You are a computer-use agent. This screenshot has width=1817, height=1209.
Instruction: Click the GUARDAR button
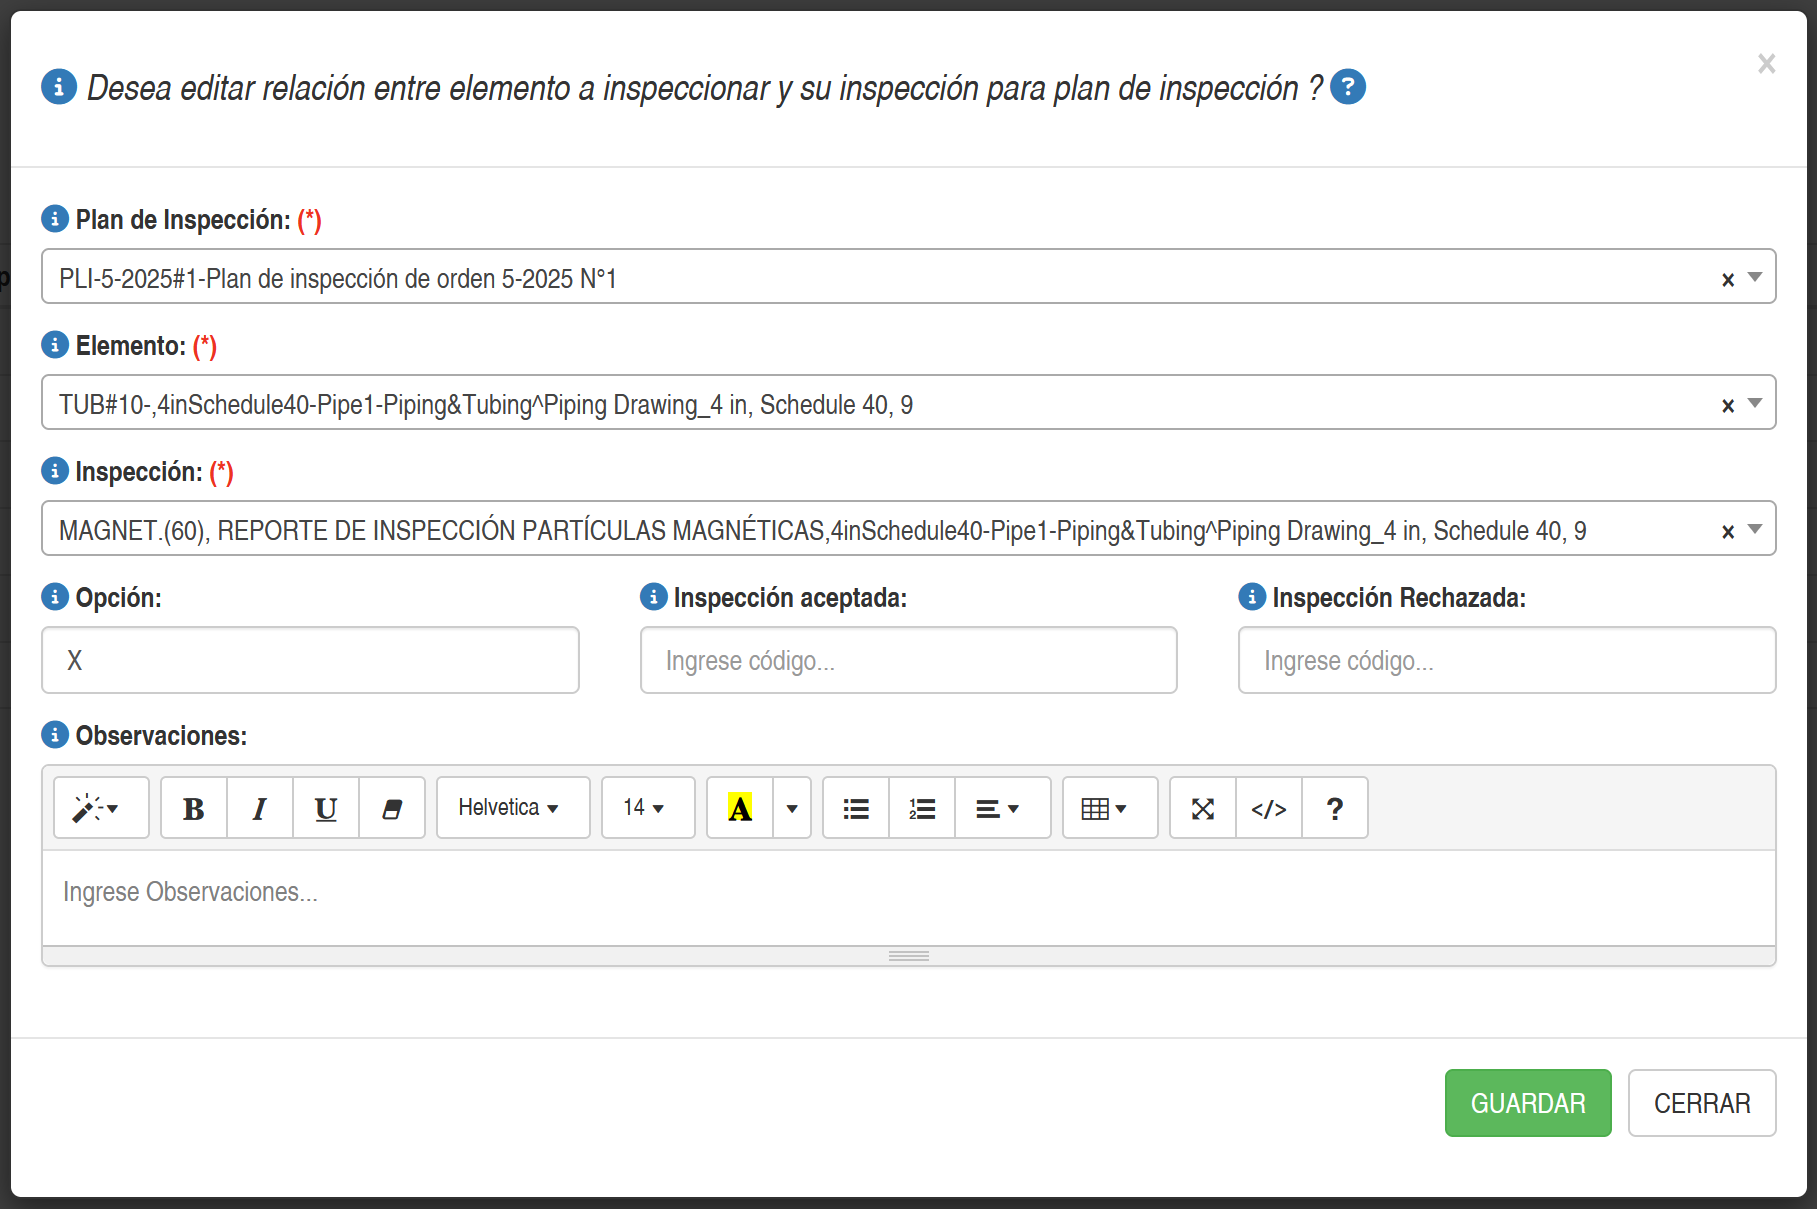point(1528,1103)
